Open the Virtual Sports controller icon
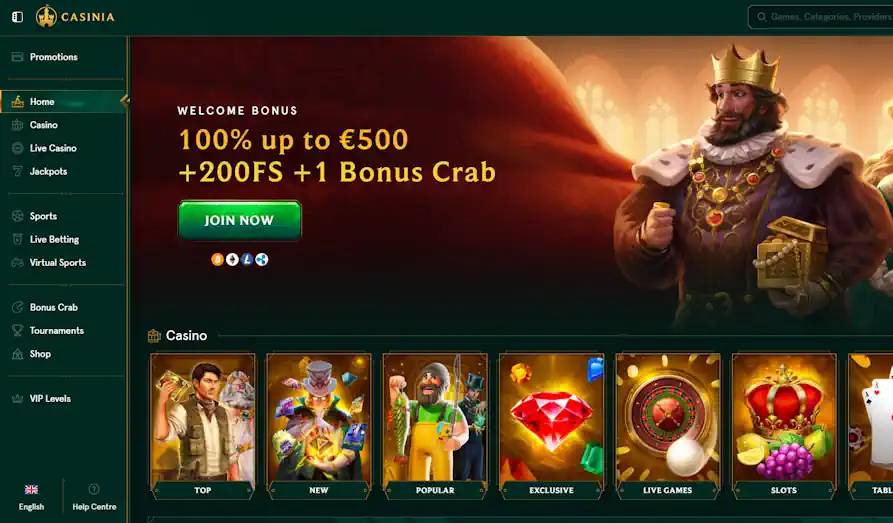Screen dimensions: 893x523 18,263
